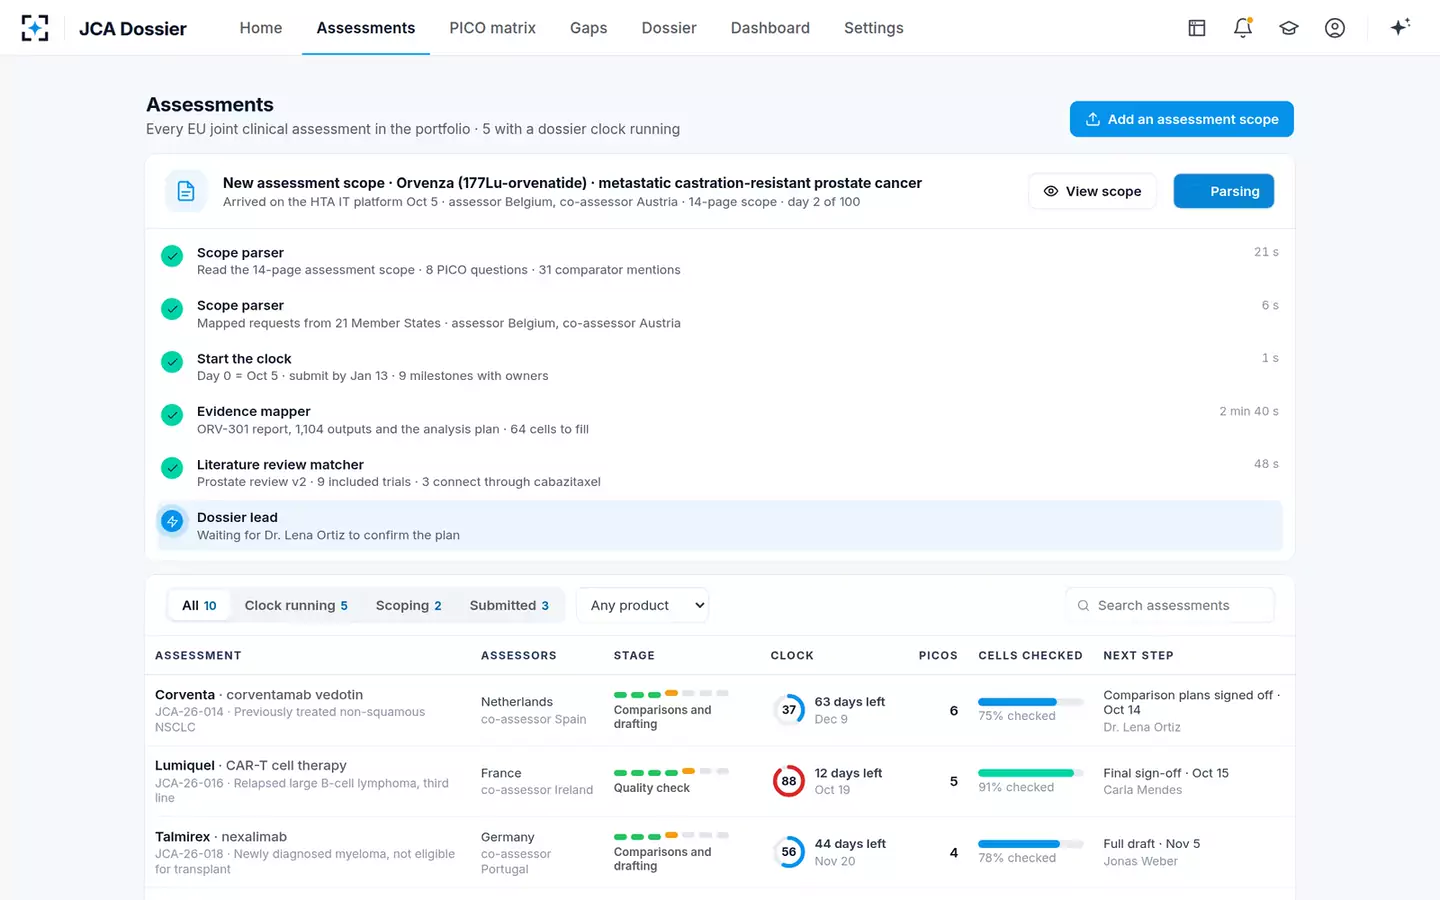
Task: Open the graduation cap learning icon
Action: 1289,28
